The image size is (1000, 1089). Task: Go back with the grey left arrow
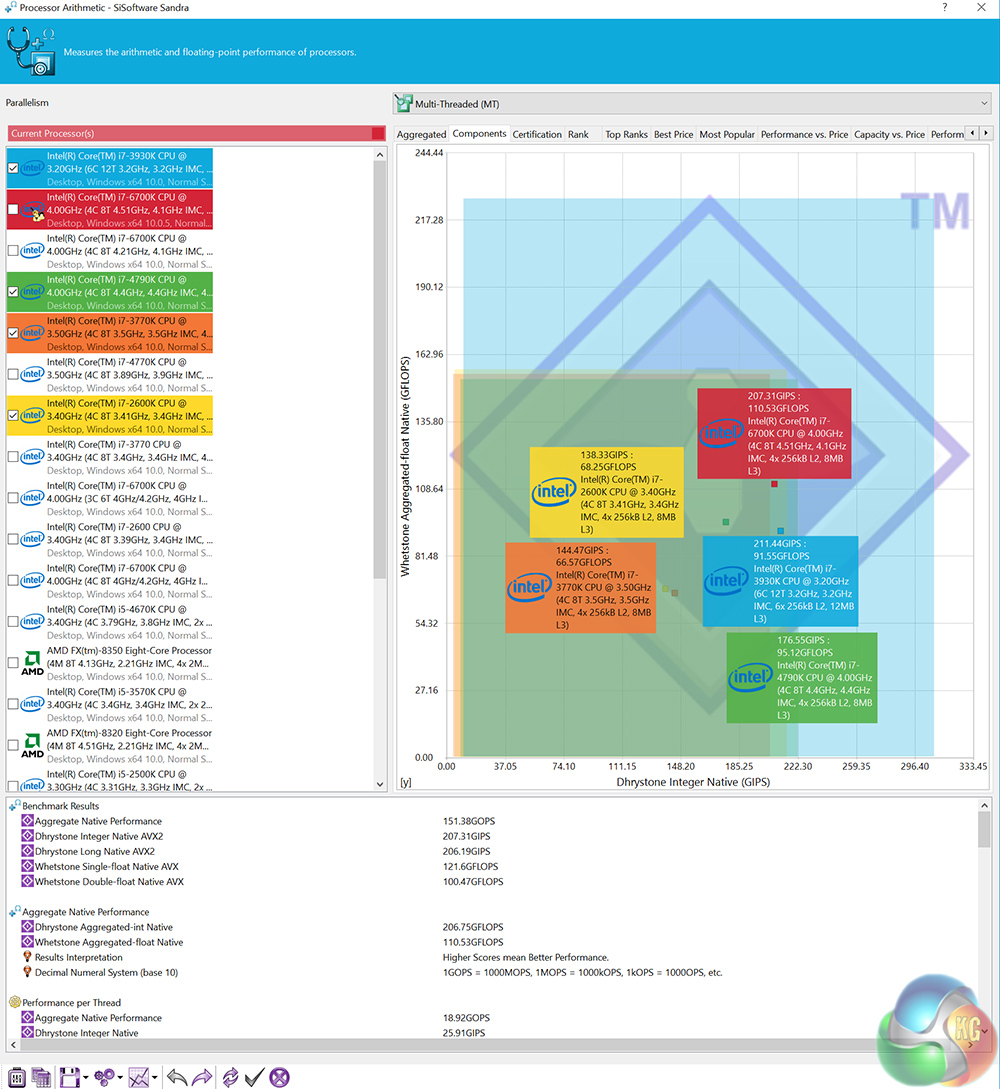coord(177,1077)
